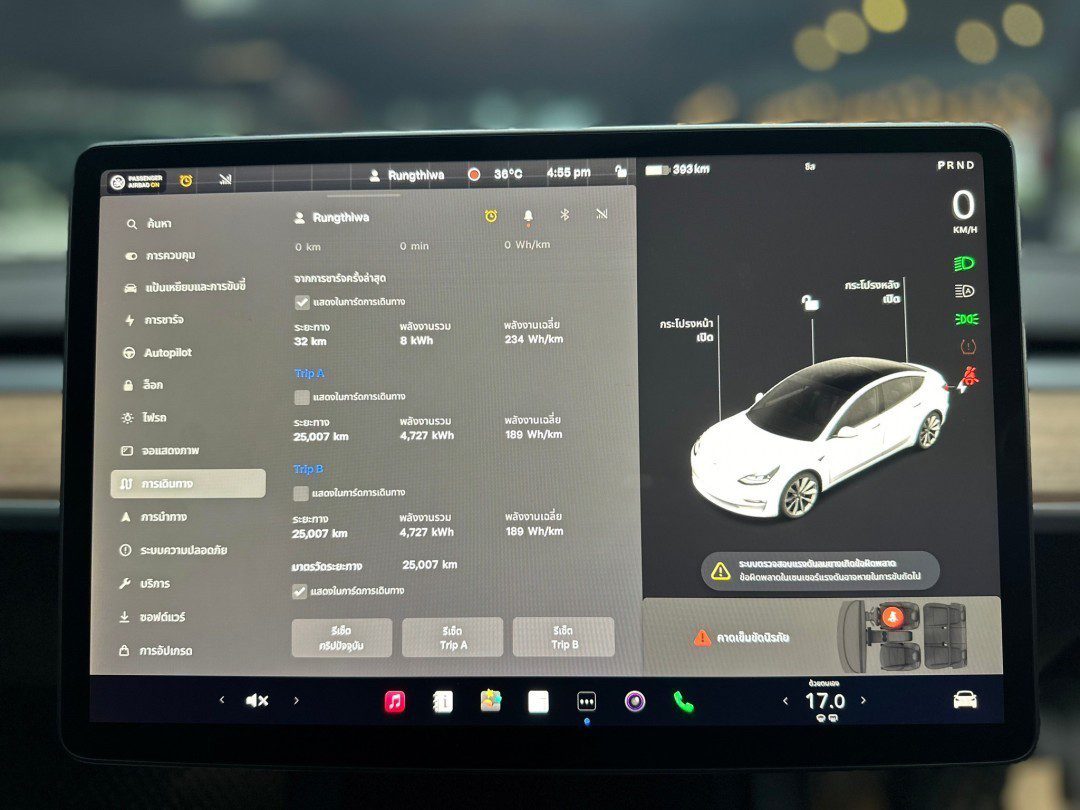The width and height of the screenshot is (1080, 810).
Task: Open the pedals and steering menu with car icon
Action: 185,287
